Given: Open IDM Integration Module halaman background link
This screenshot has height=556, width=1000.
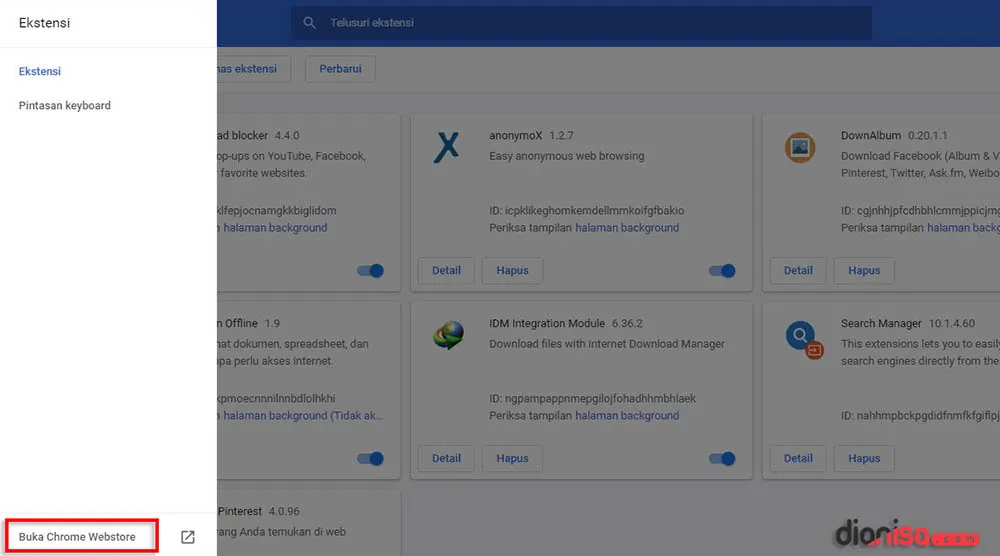Looking at the screenshot, I should [x=627, y=416].
